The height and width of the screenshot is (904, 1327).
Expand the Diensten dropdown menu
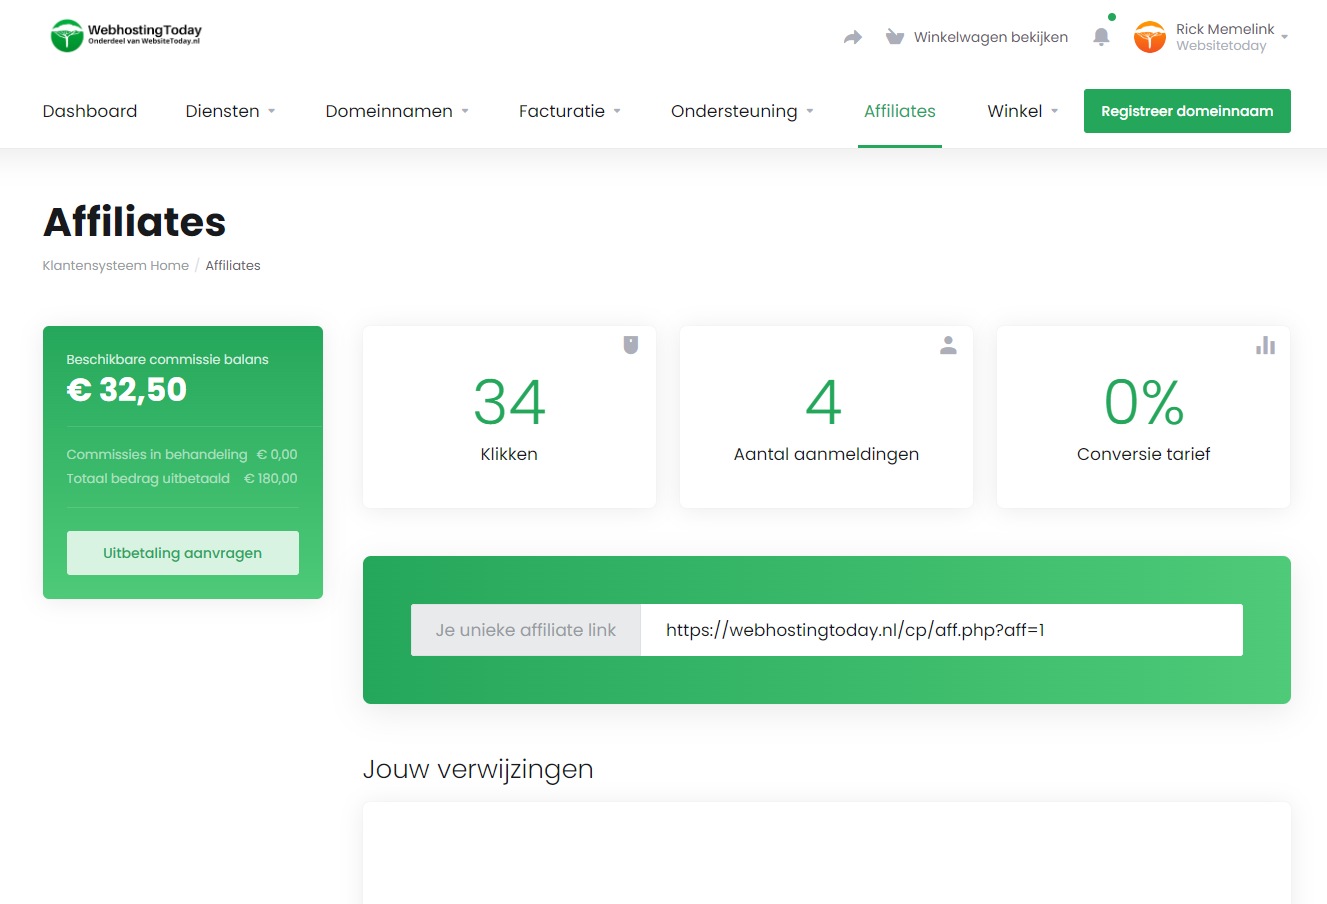click(x=230, y=111)
